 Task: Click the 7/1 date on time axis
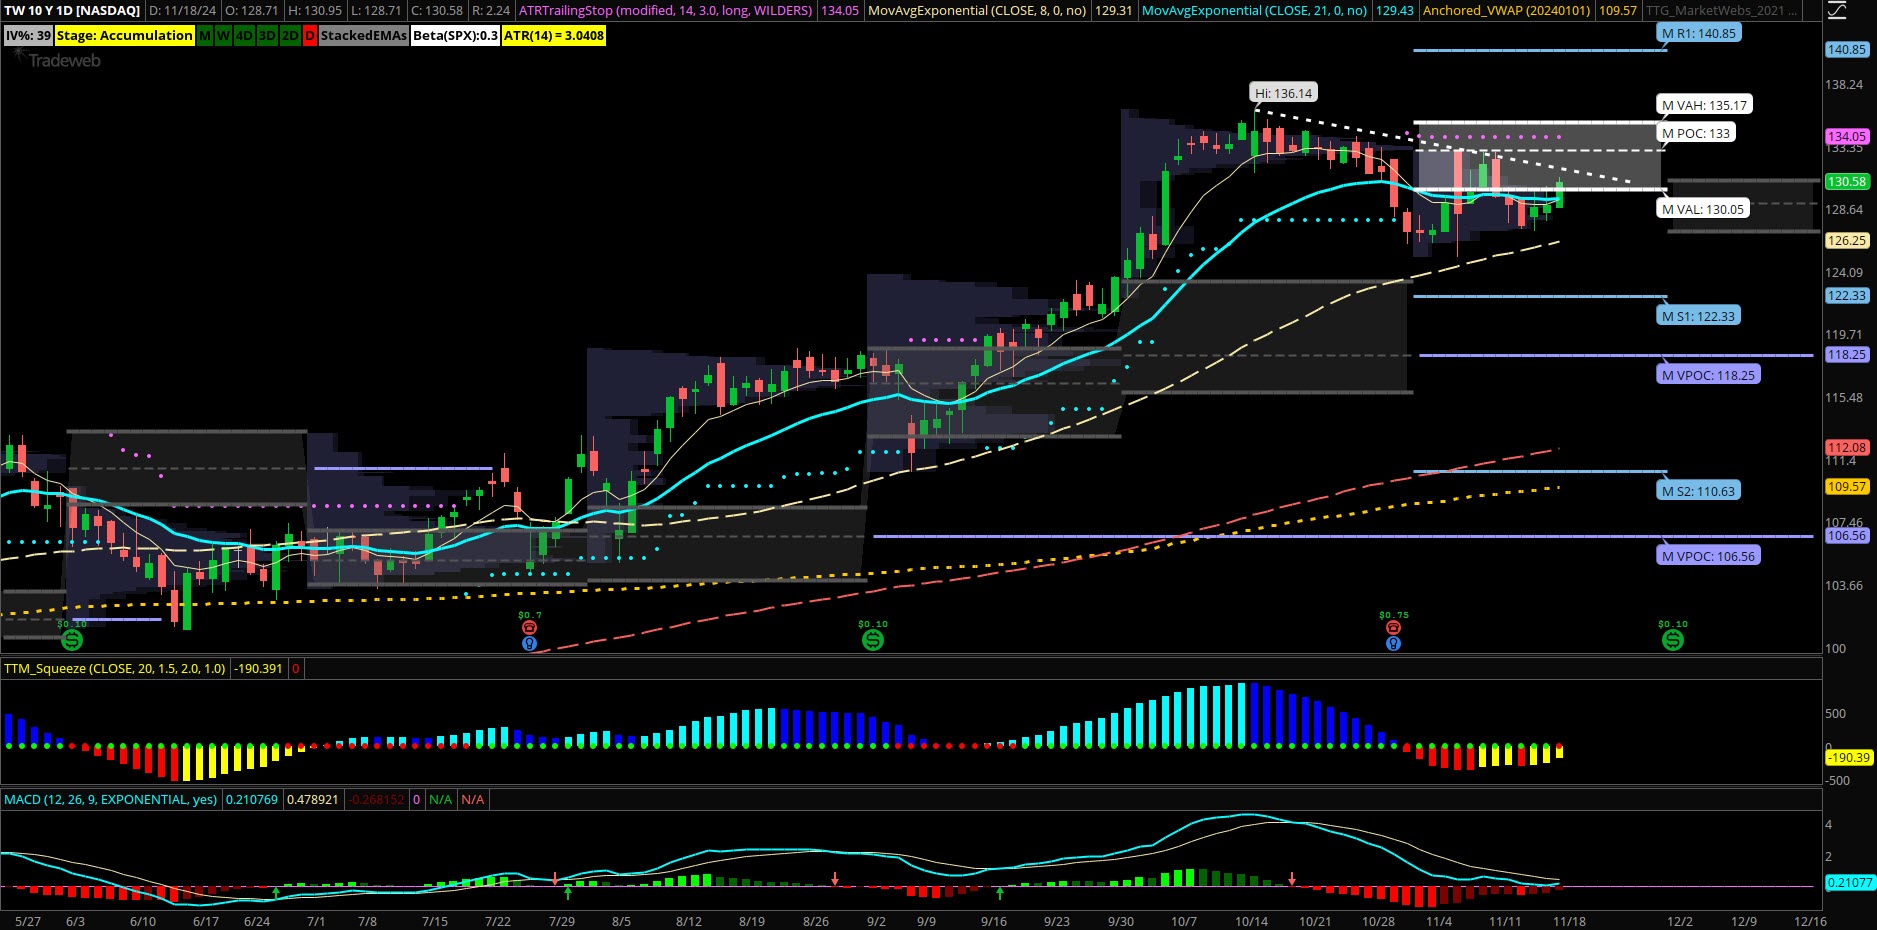click(316, 921)
